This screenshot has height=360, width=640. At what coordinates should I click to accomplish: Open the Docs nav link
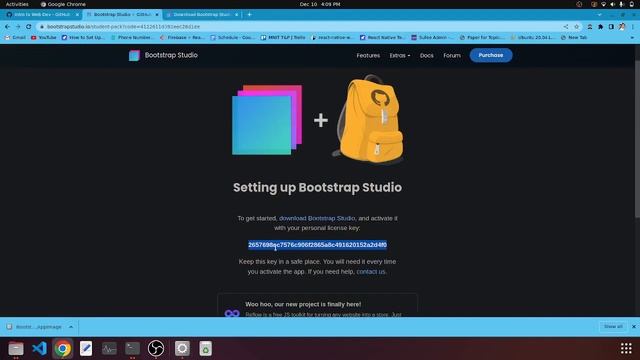click(x=427, y=55)
